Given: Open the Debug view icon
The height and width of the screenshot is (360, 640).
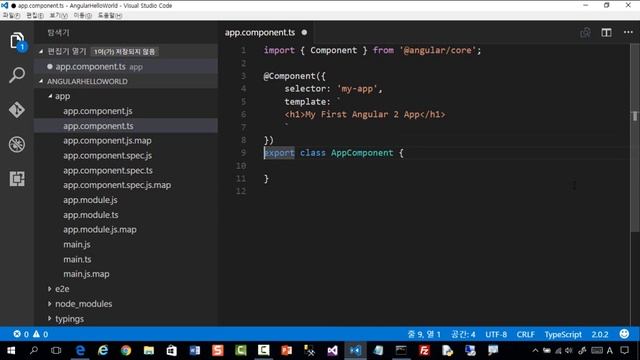Looking at the screenshot, I should (17, 144).
